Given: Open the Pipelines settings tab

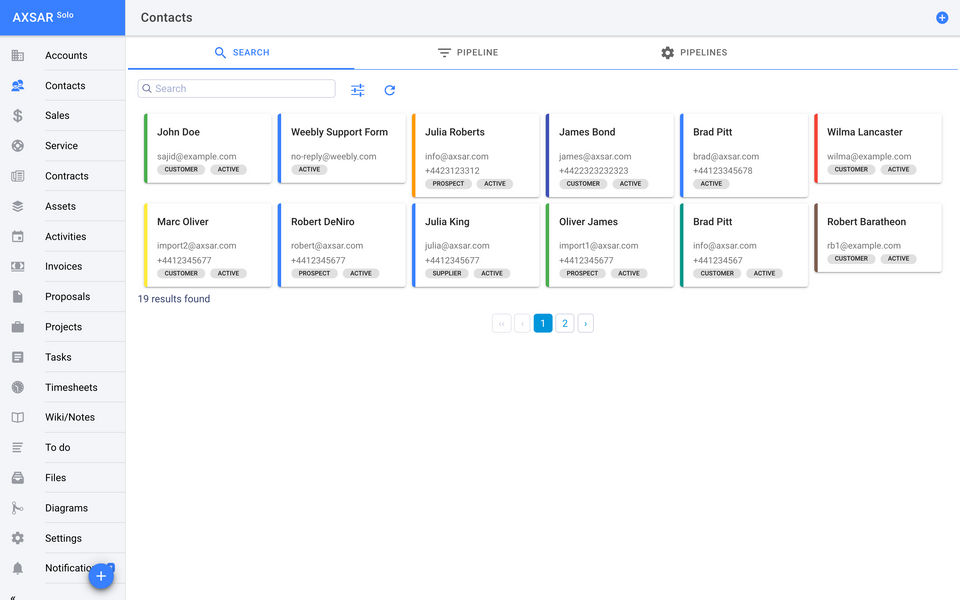Looking at the screenshot, I should click(x=694, y=53).
